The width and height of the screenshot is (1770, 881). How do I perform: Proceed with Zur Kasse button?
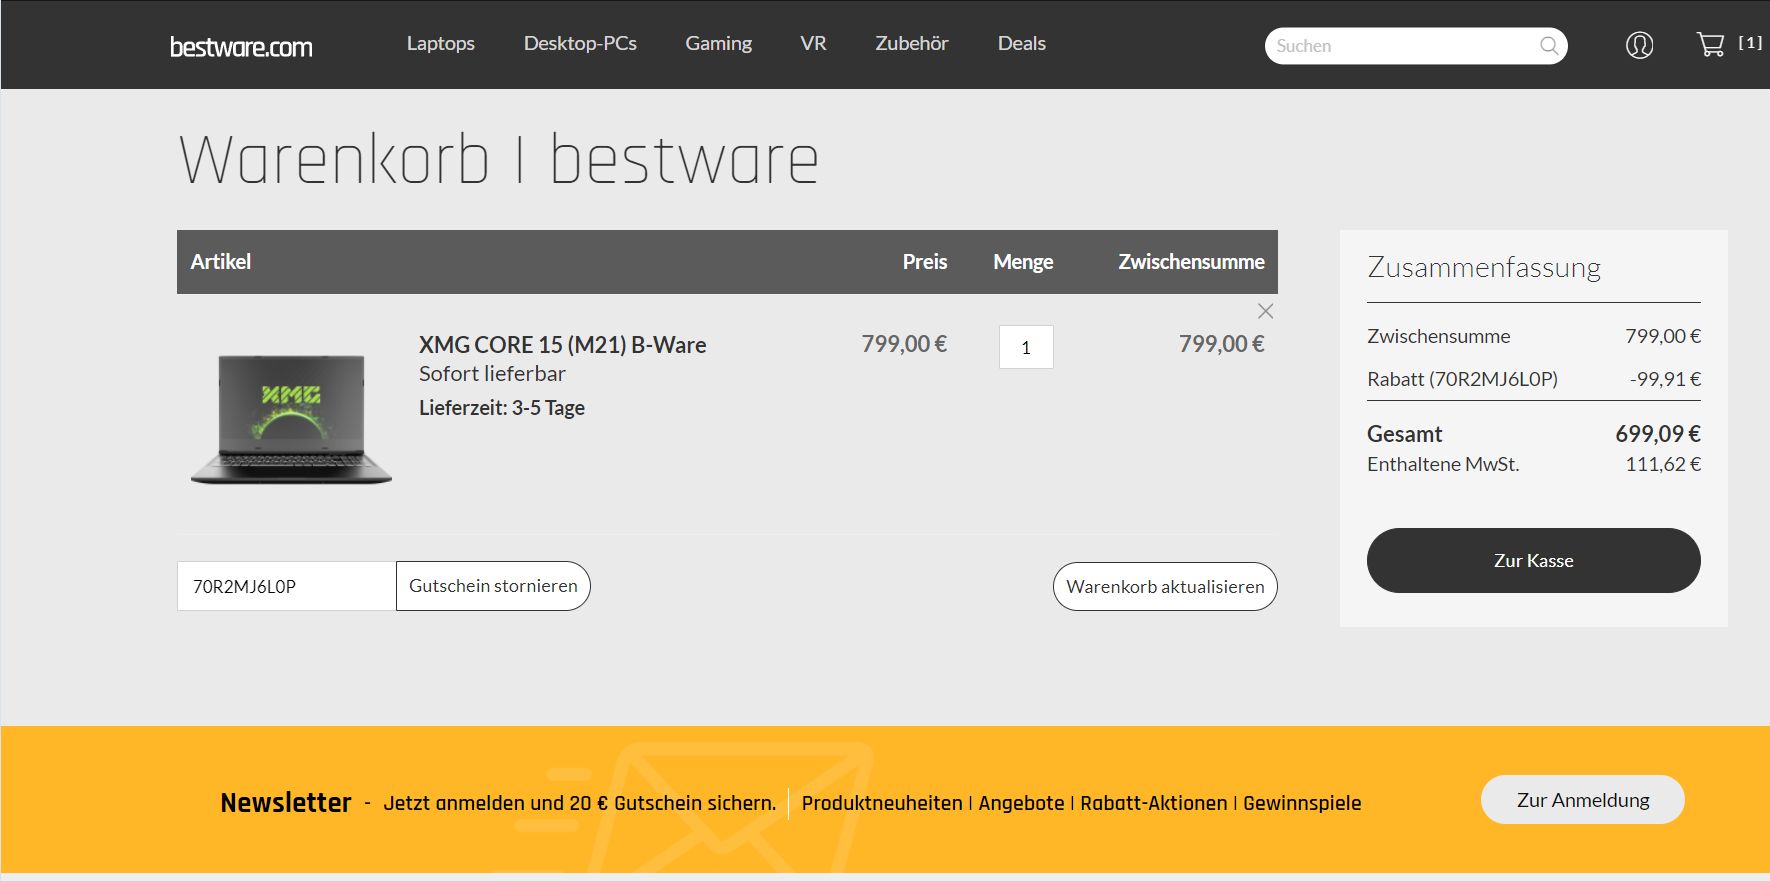pyautogui.click(x=1534, y=561)
